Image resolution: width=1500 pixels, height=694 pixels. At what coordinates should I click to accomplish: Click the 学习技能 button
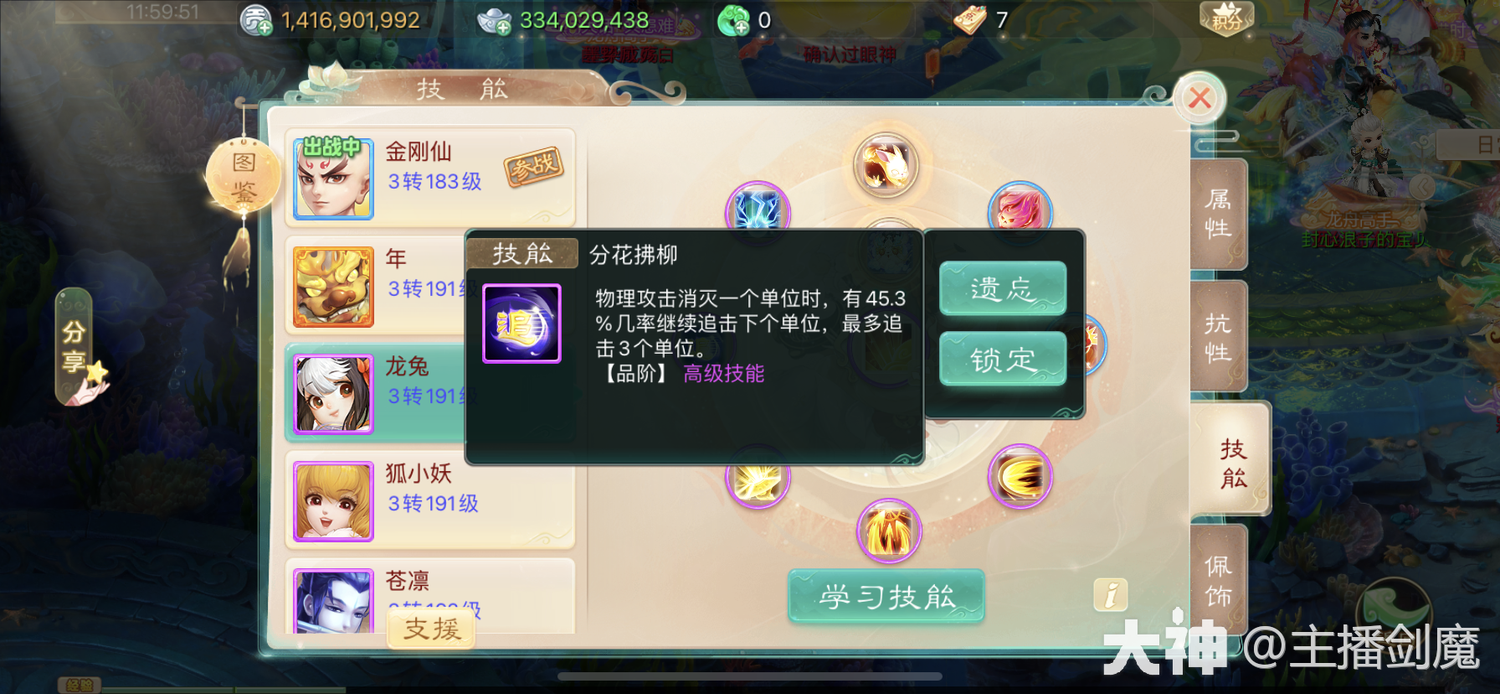tap(887, 597)
